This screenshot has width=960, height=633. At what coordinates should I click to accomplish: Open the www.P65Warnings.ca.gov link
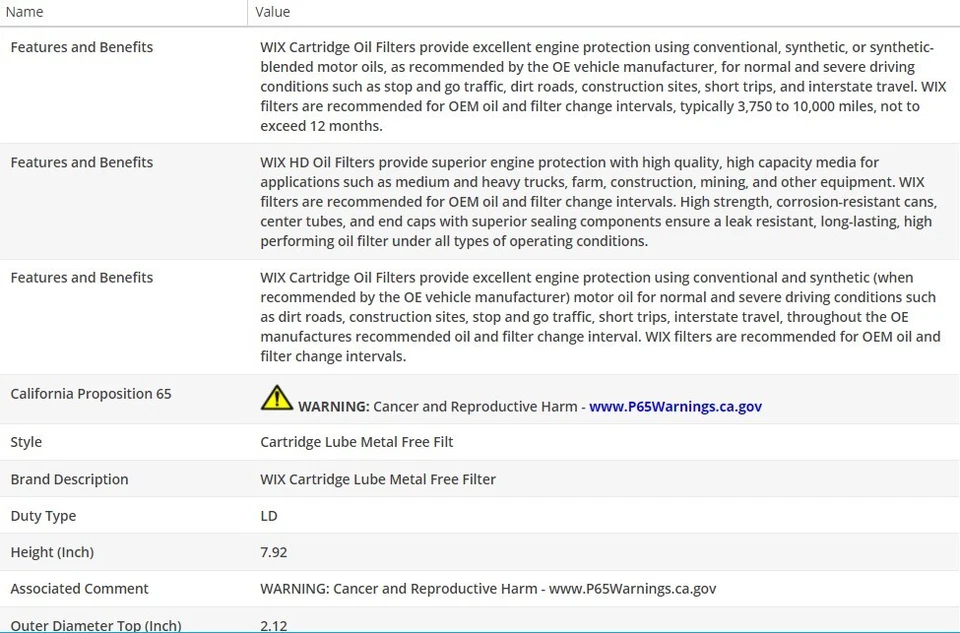pyautogui.click(x=675, y=406)
